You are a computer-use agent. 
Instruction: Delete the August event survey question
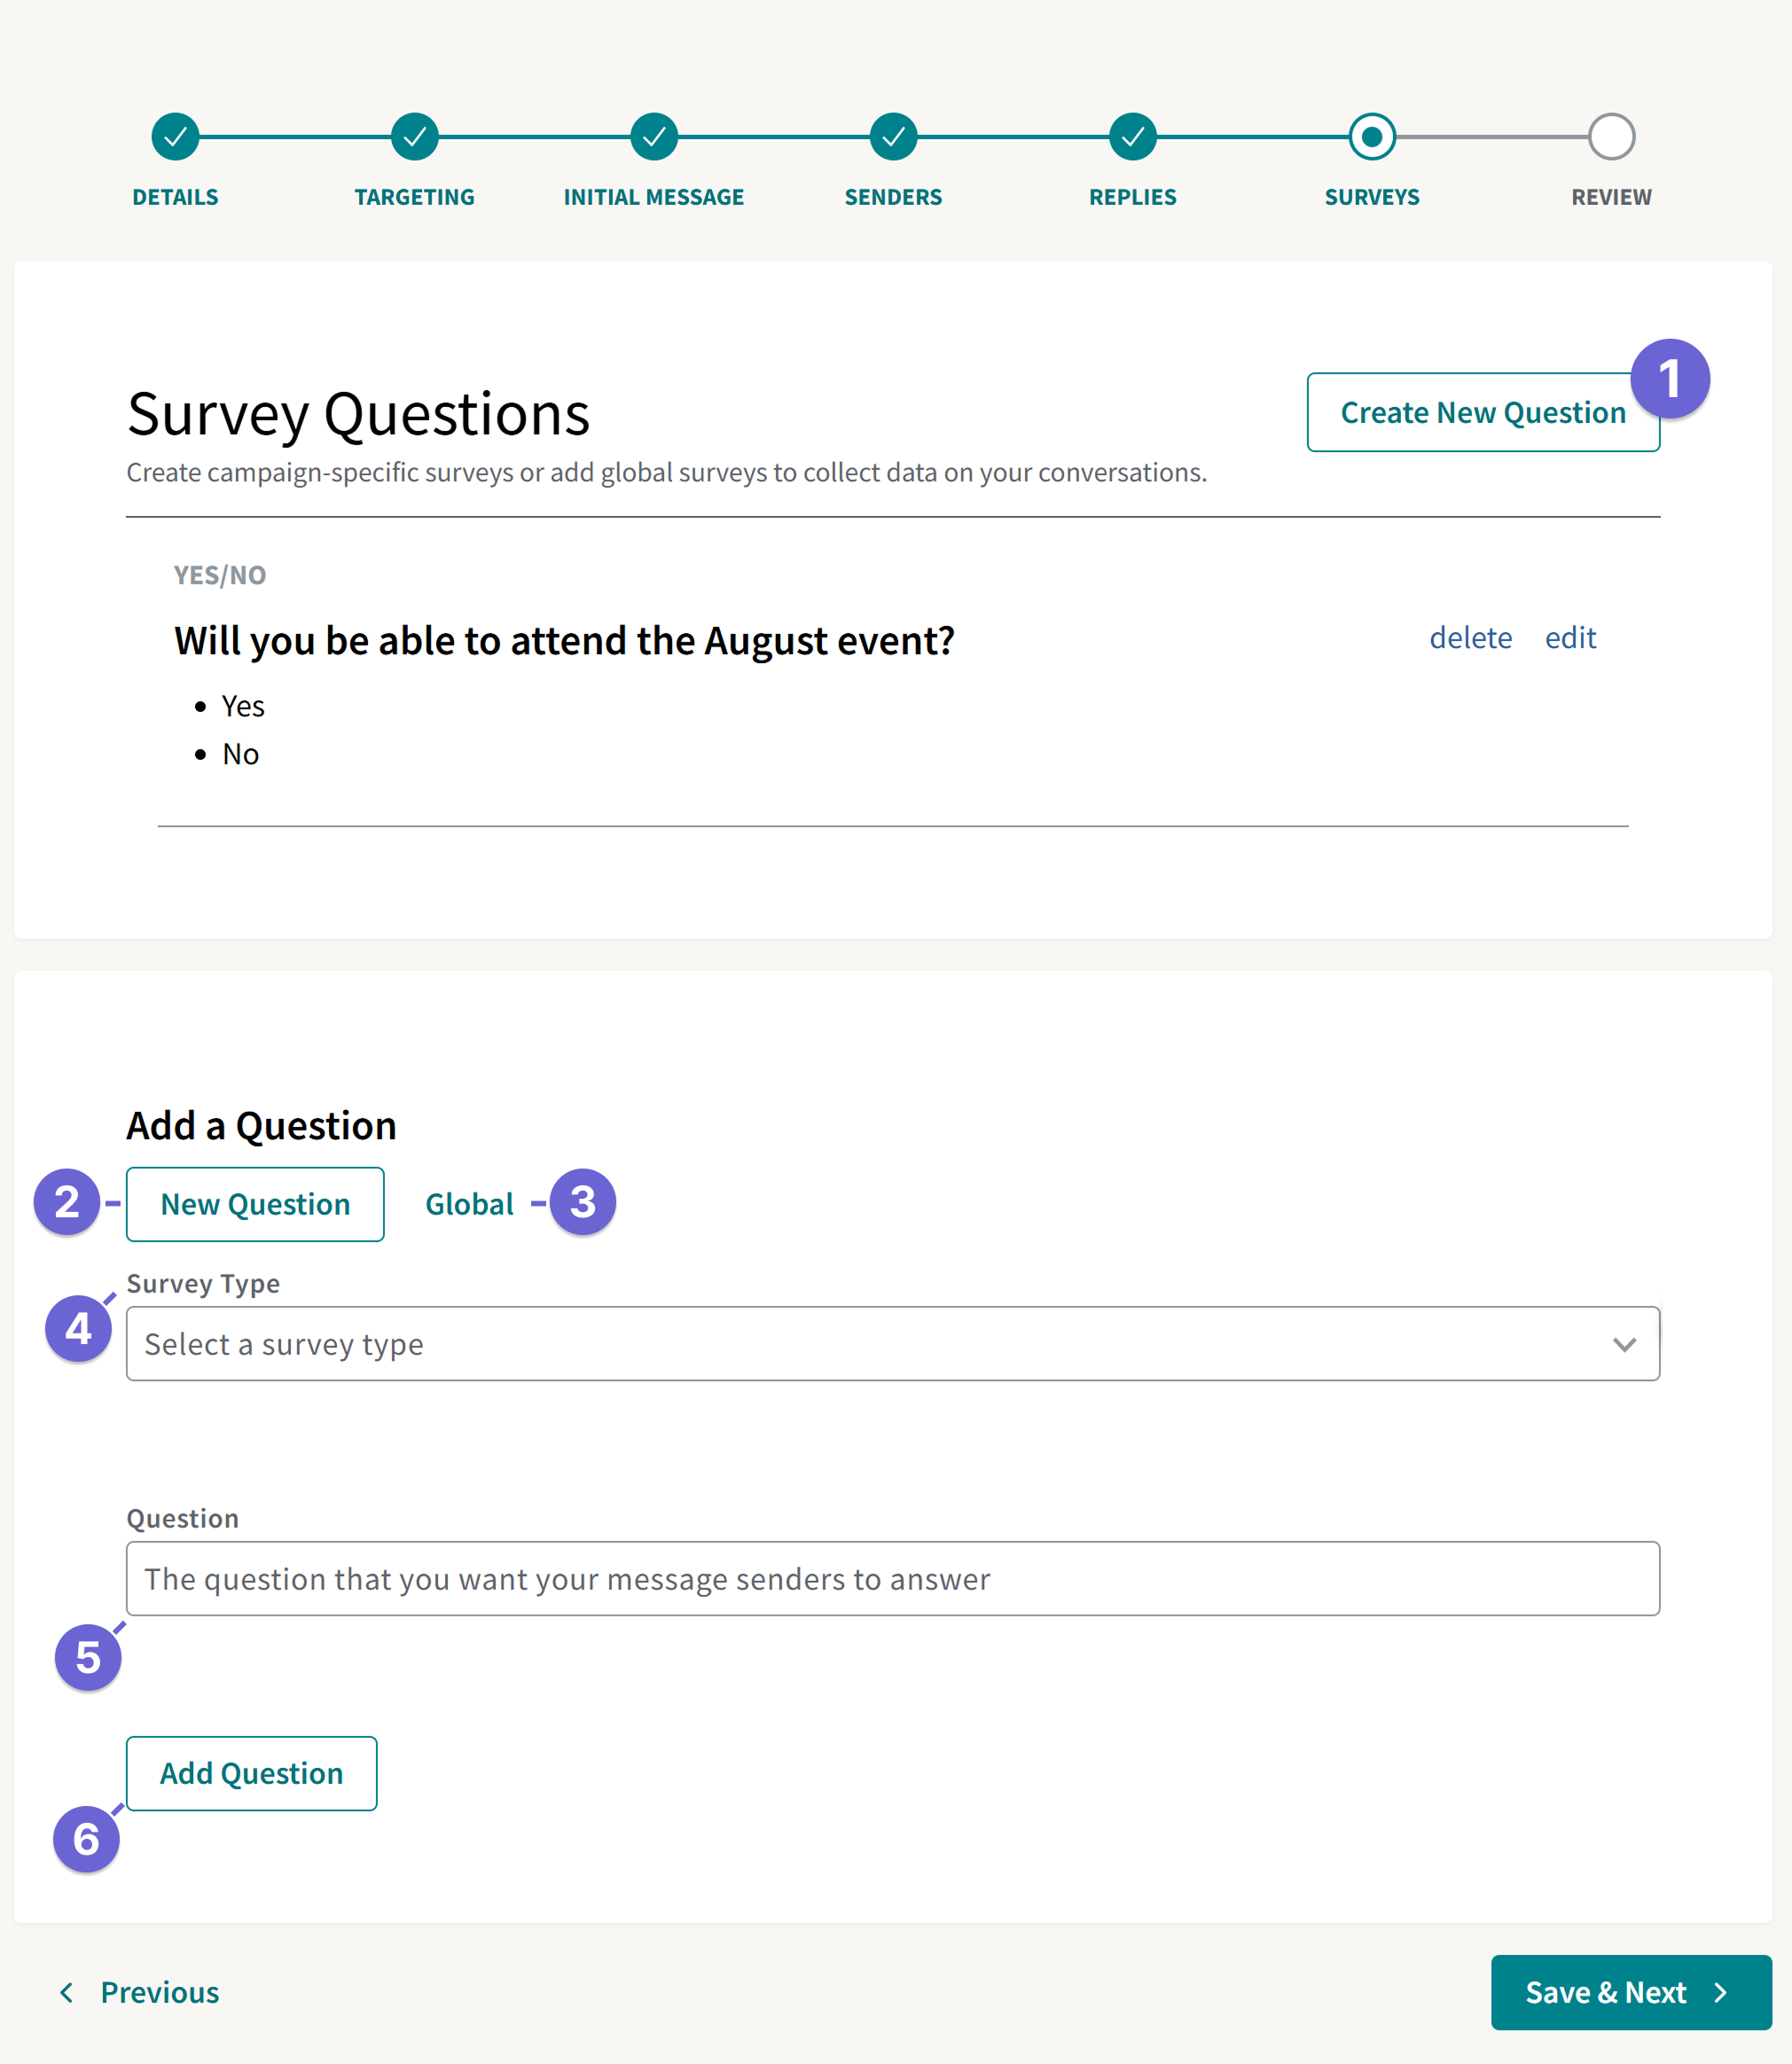click(1471, 638)
